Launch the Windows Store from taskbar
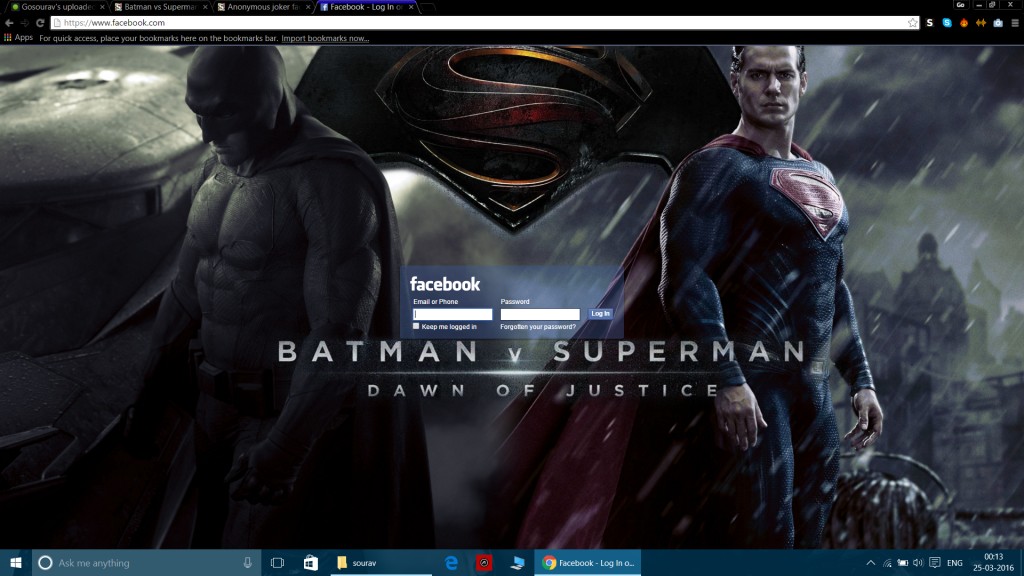The image size is (1024, 576). (x=313, y=563)
